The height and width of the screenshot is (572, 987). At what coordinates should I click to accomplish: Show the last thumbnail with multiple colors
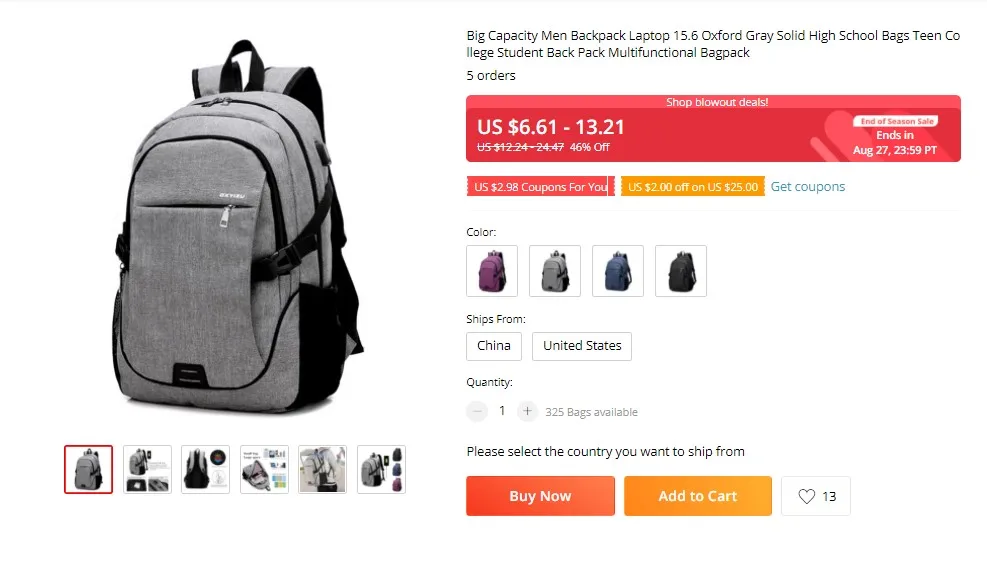tap(381, 469)
